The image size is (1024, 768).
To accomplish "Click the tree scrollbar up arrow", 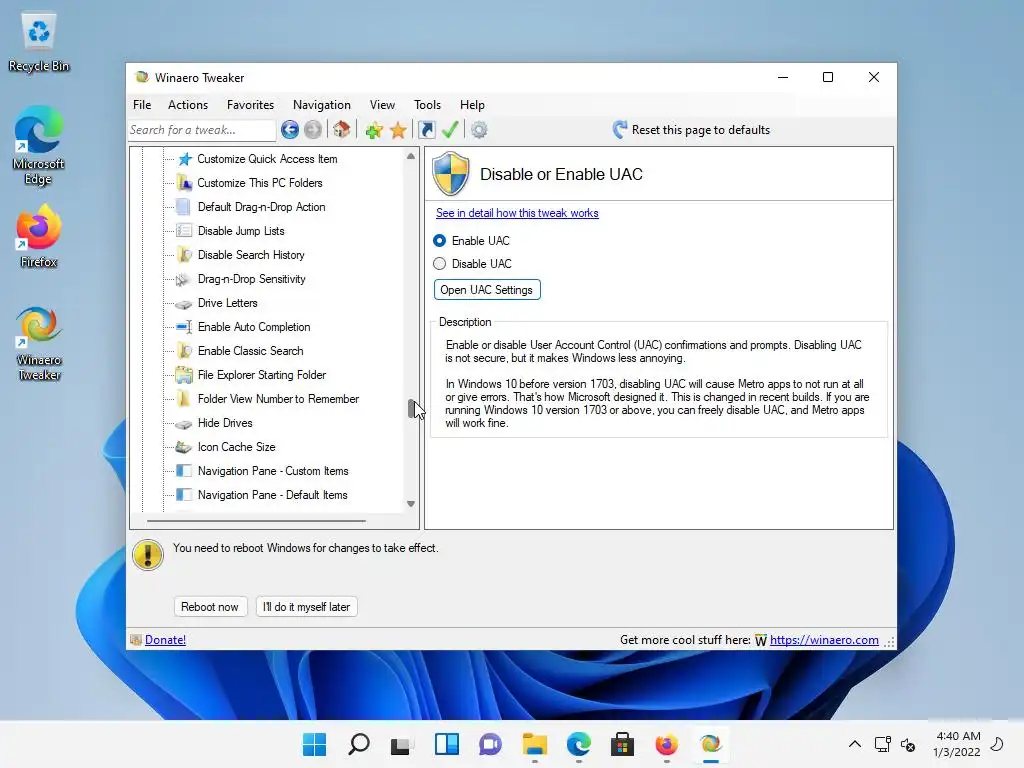I will [411, 156].
